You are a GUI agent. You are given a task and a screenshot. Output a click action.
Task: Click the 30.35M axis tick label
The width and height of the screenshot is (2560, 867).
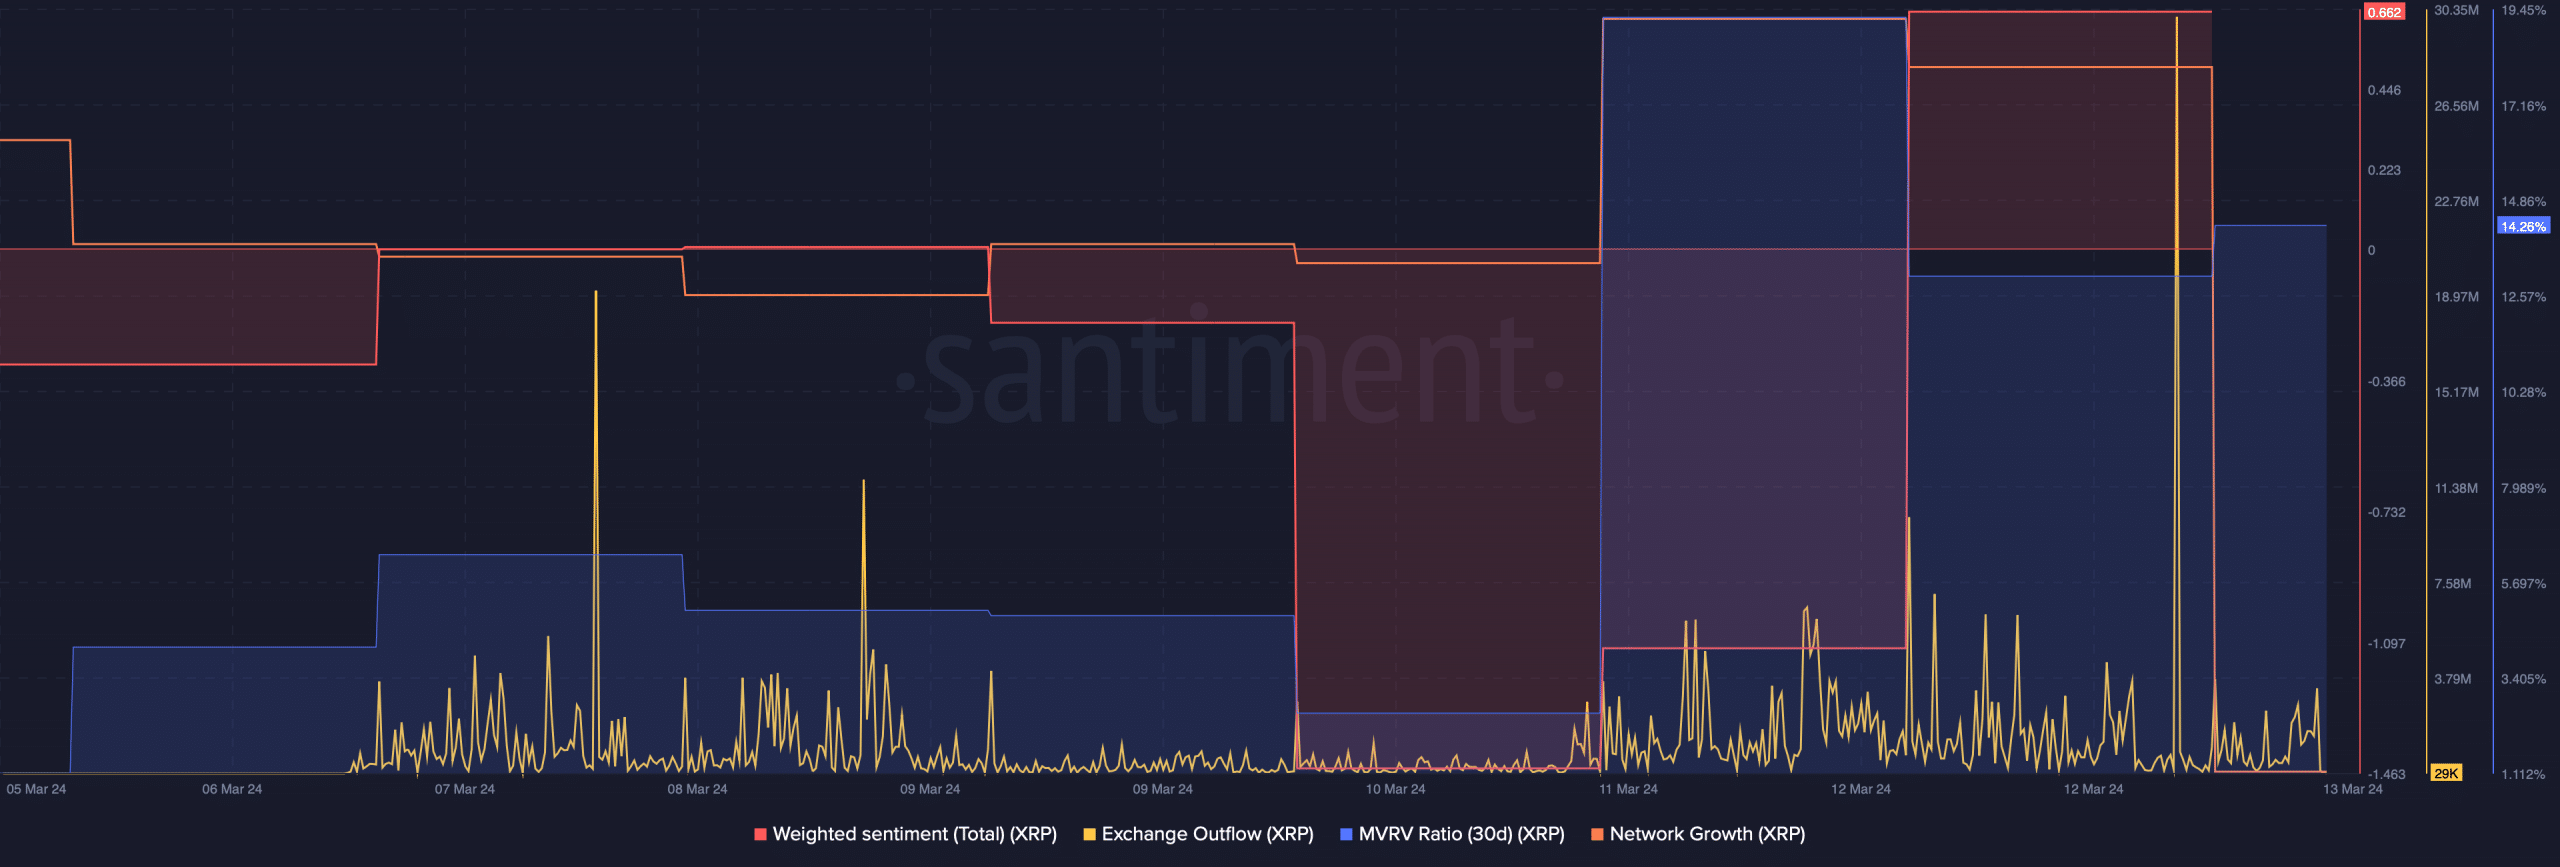point(2456,10)
